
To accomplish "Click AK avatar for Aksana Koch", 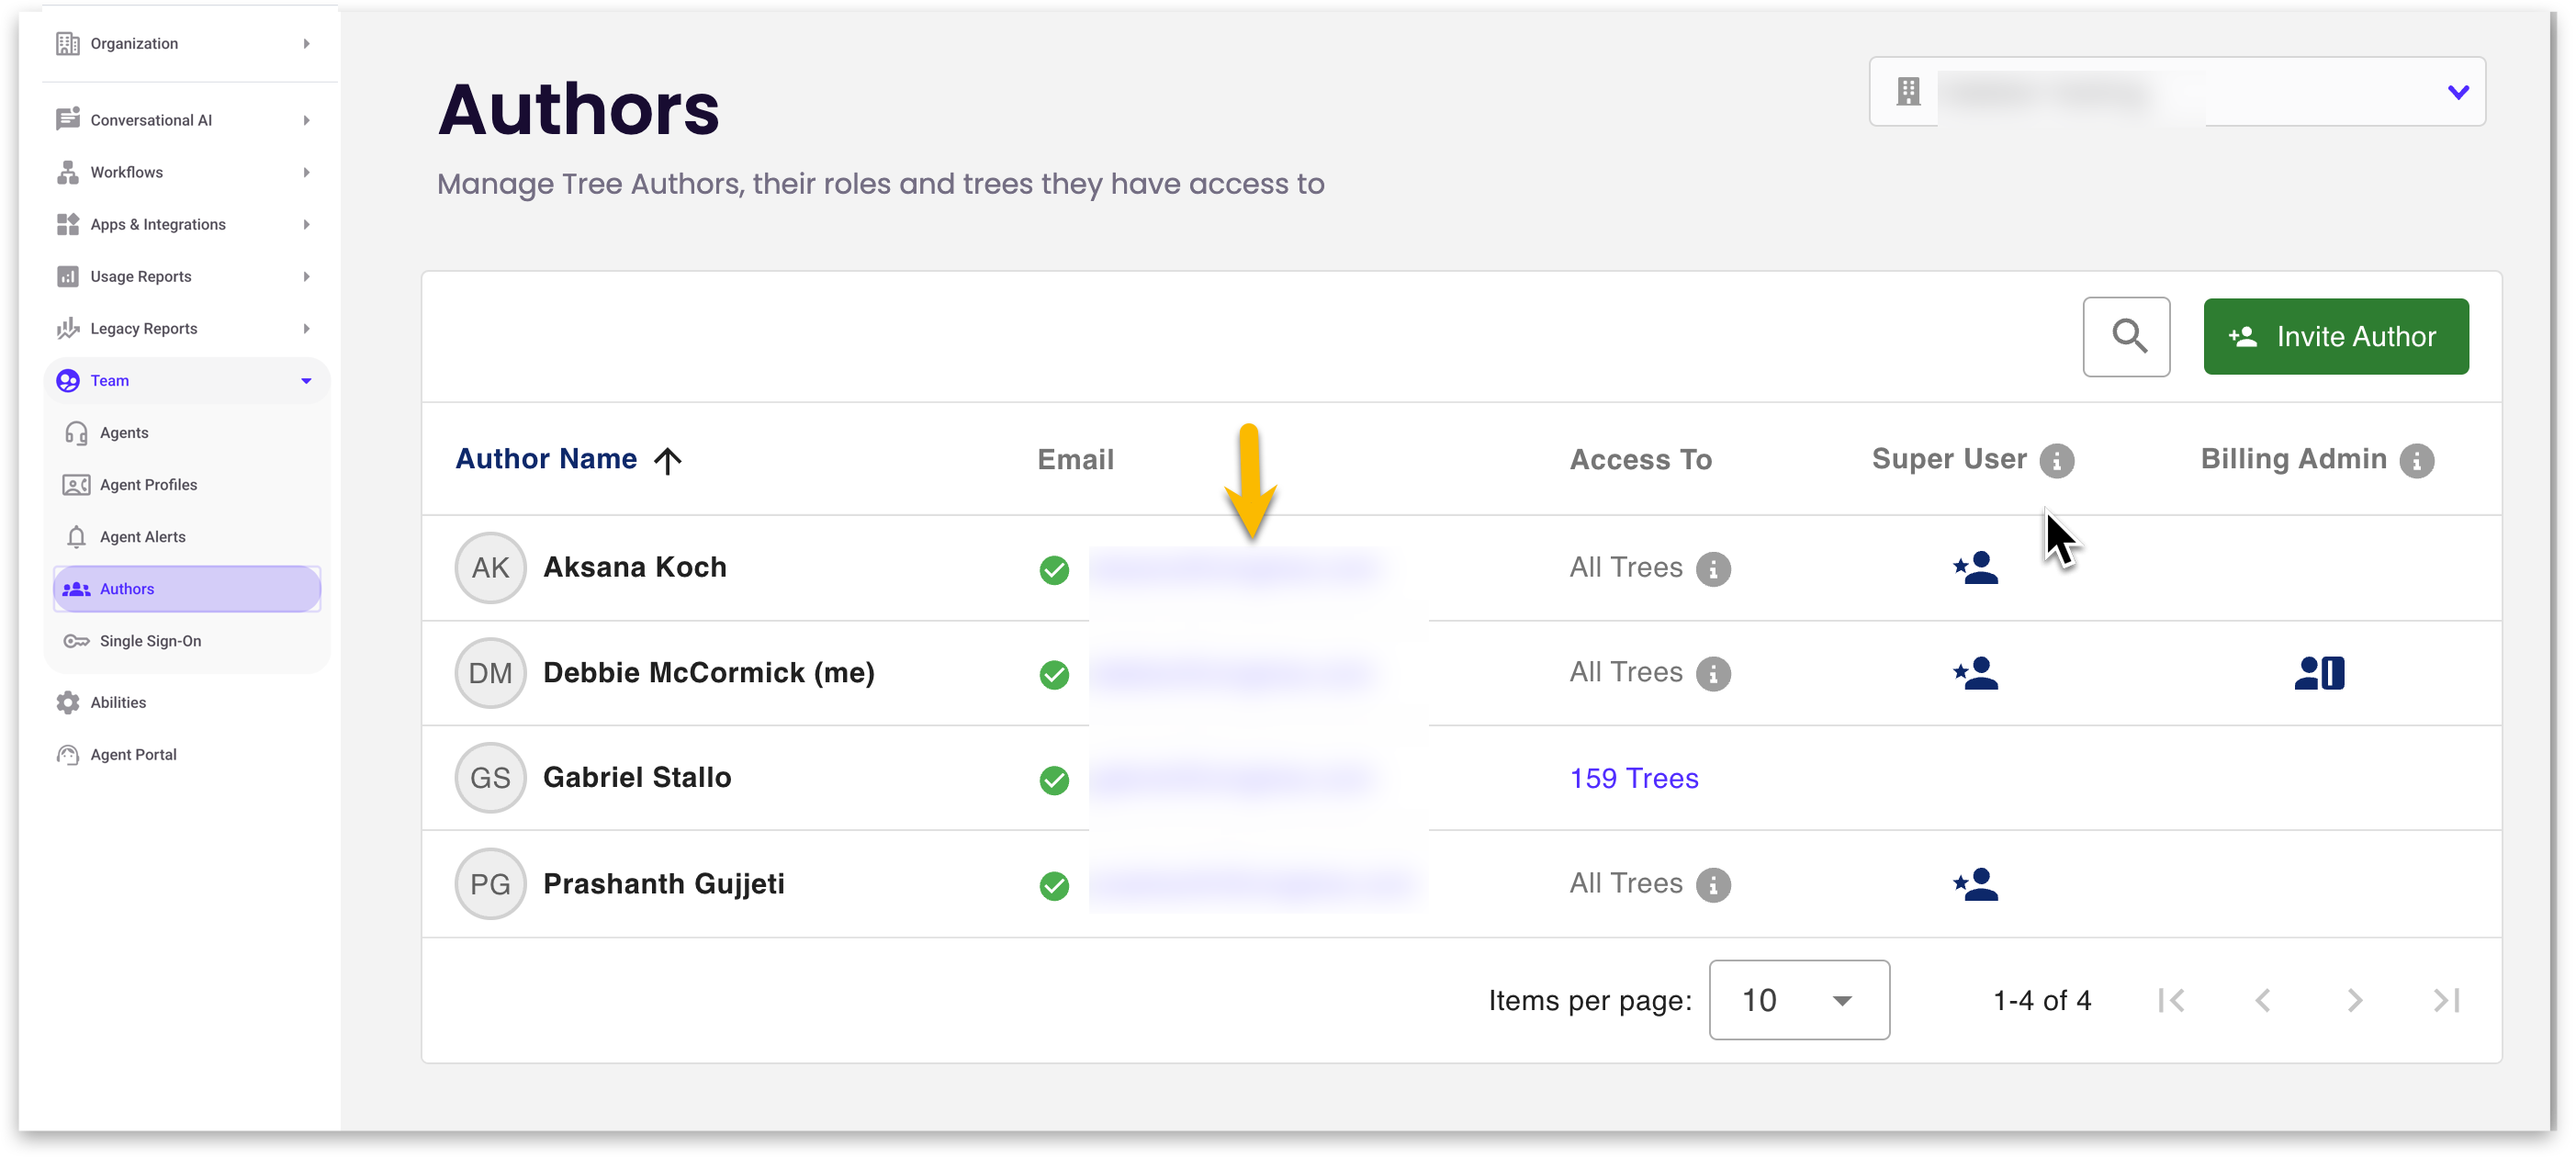I will [x=490, y=568].
